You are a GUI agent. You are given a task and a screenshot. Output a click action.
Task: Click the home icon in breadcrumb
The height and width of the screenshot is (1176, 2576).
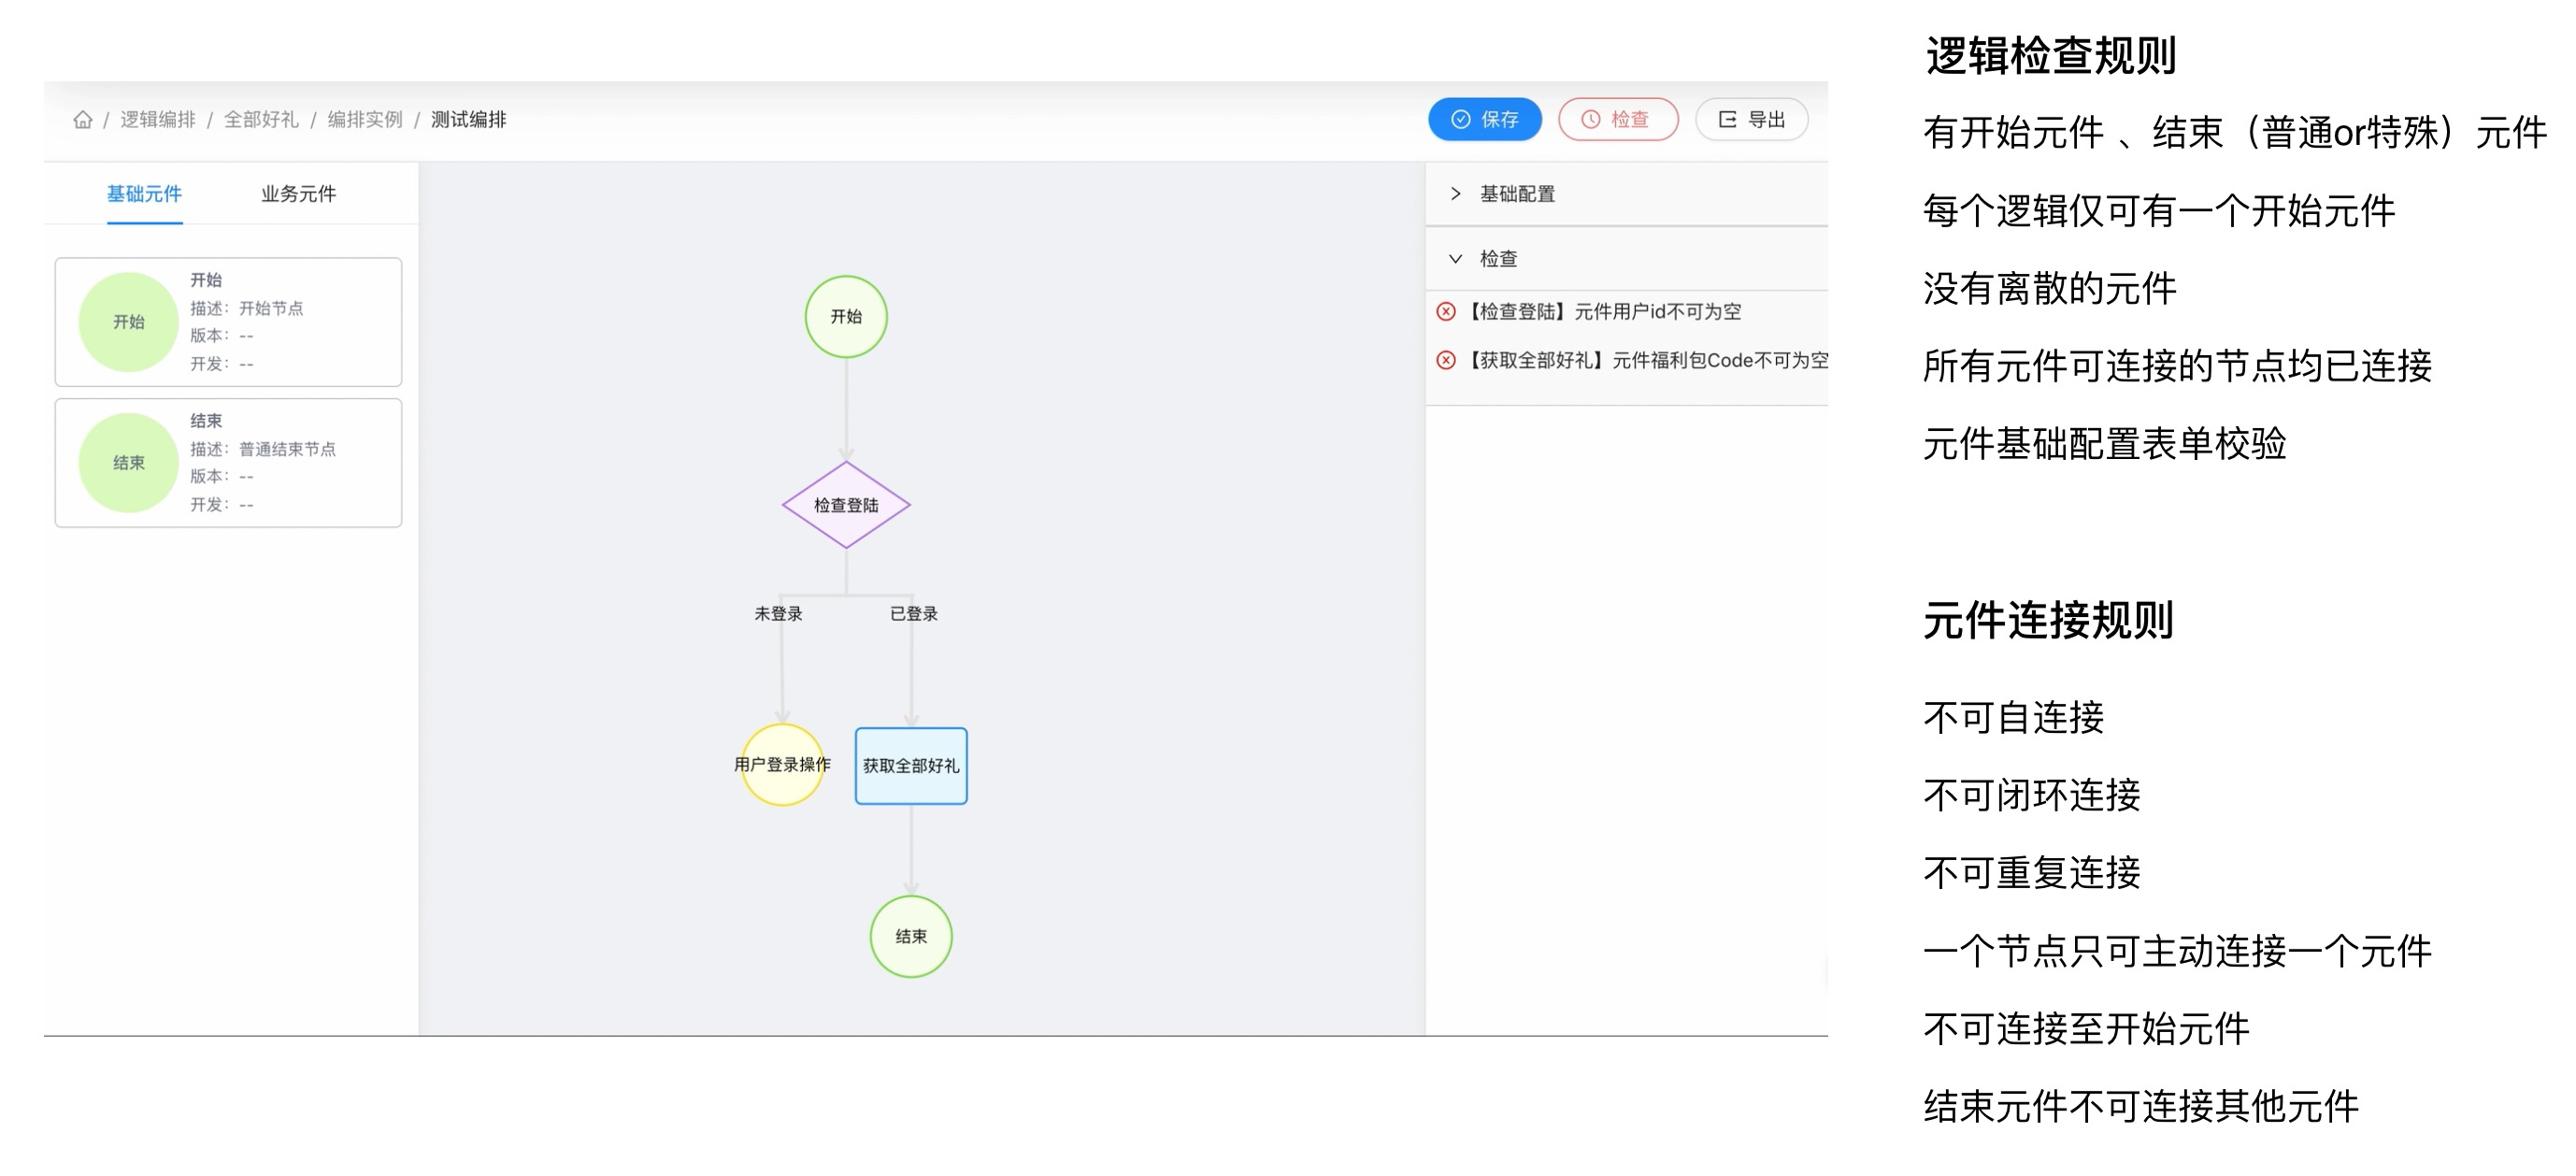(83, 120)
